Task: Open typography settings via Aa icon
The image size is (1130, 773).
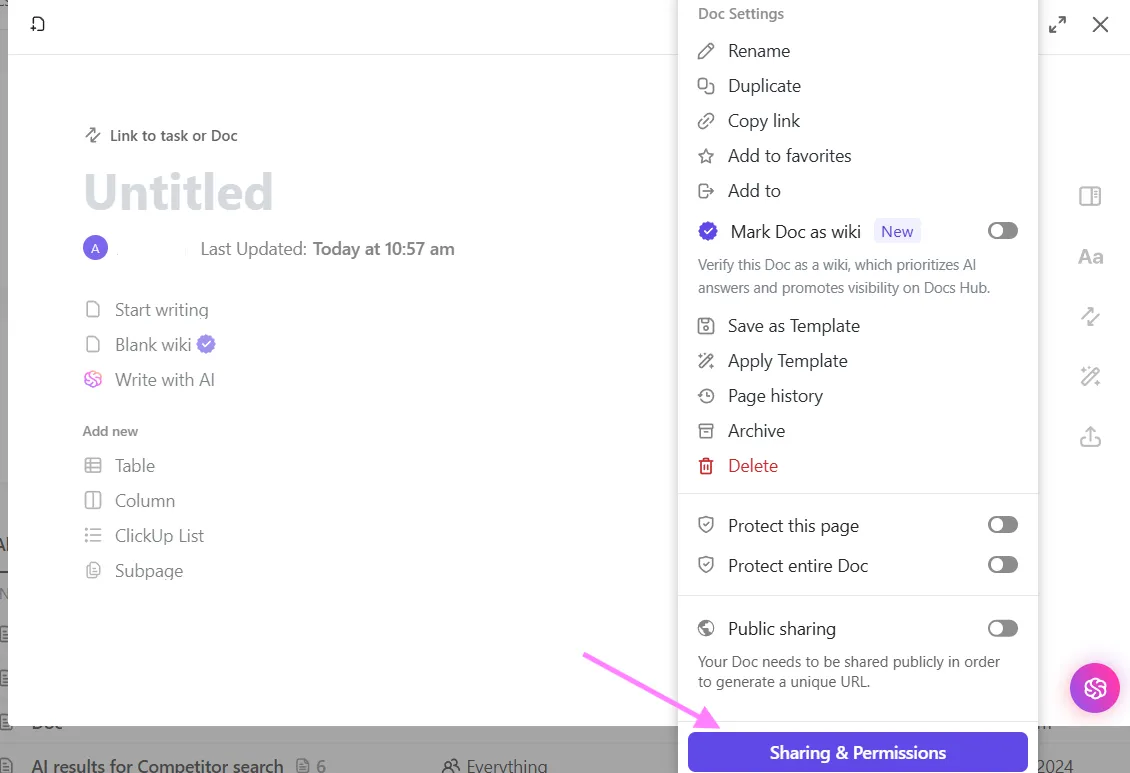Action: tap(1090, 257)
